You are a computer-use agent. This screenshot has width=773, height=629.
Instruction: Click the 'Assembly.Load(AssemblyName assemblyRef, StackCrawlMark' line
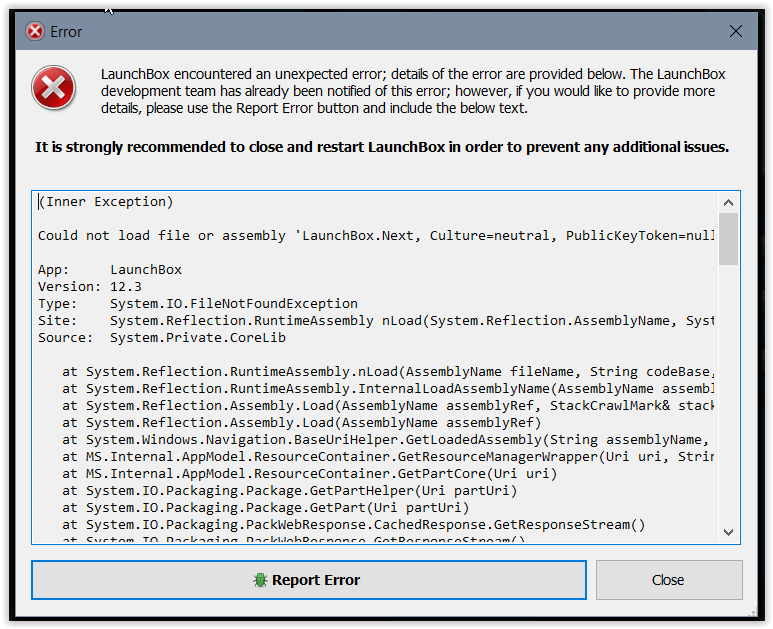(388, 406)
